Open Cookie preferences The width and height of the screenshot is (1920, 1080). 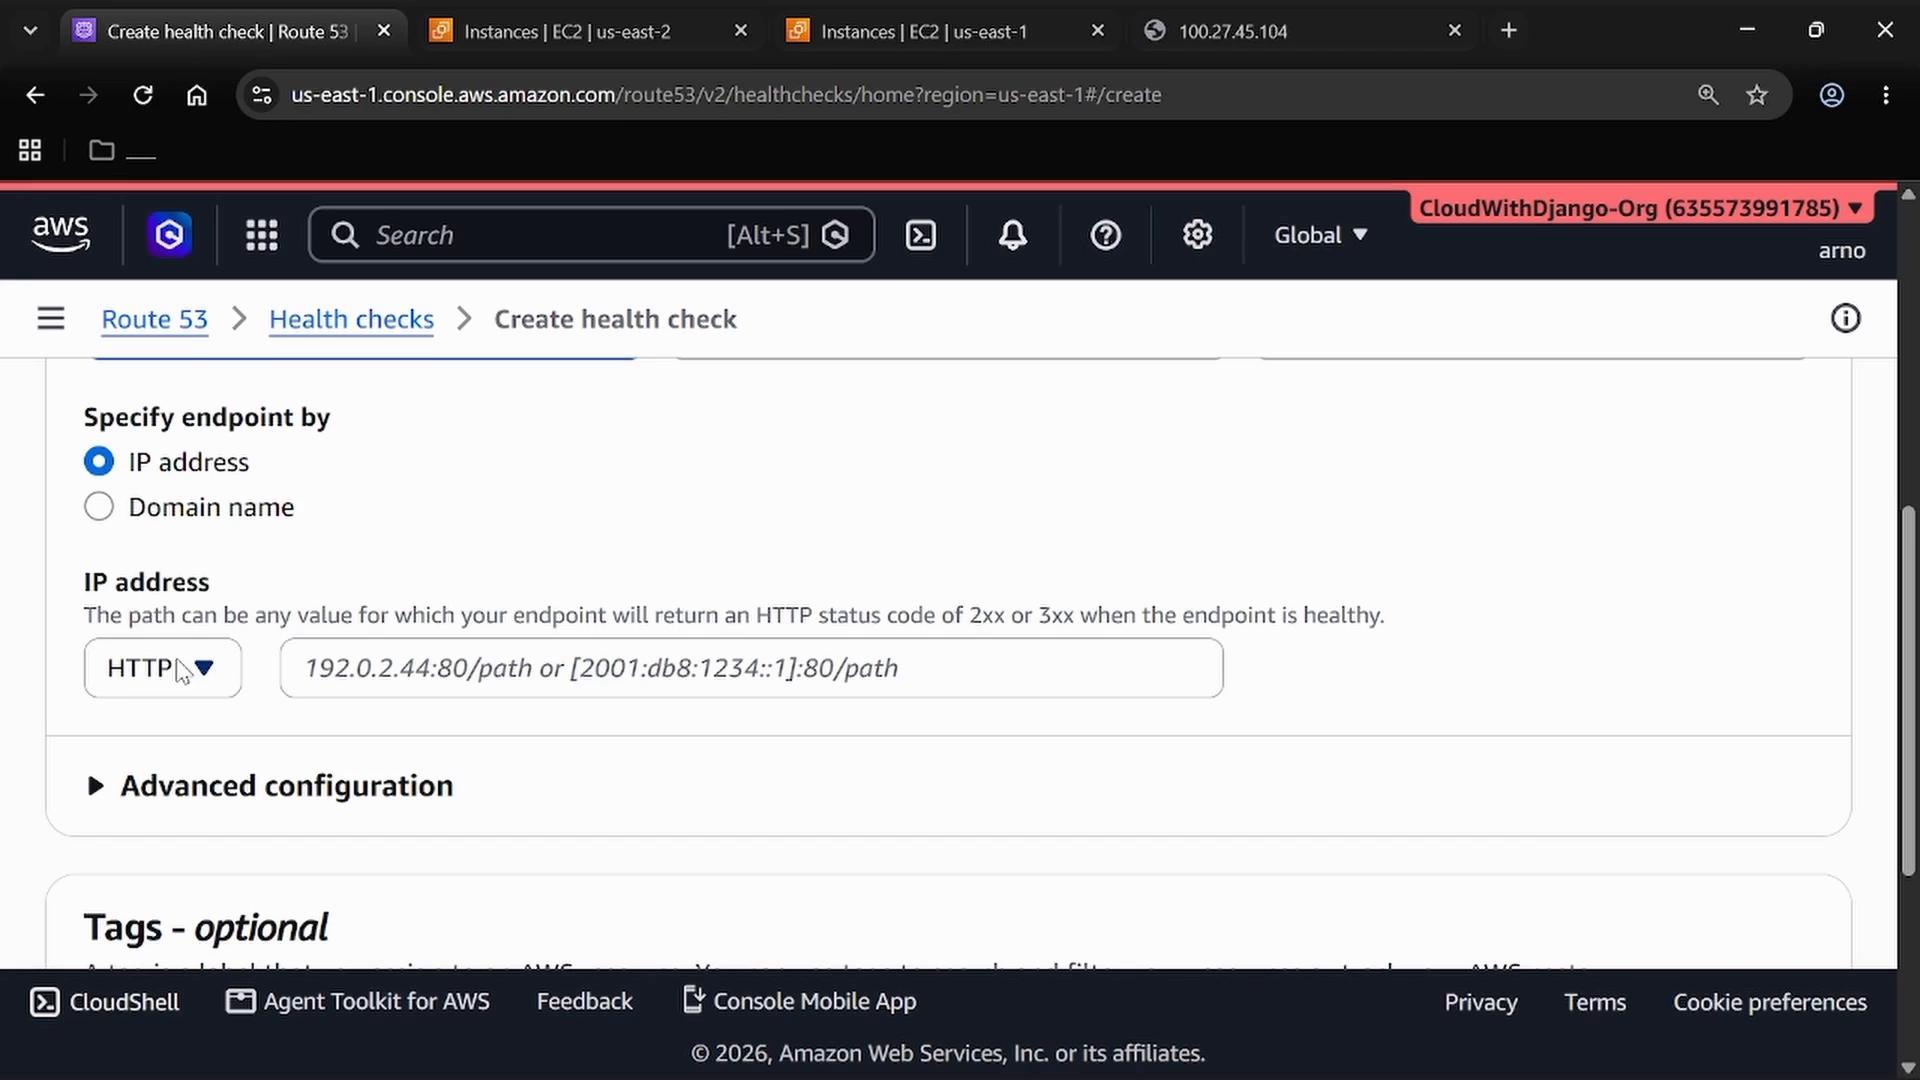click(x=1770, y=1002)
